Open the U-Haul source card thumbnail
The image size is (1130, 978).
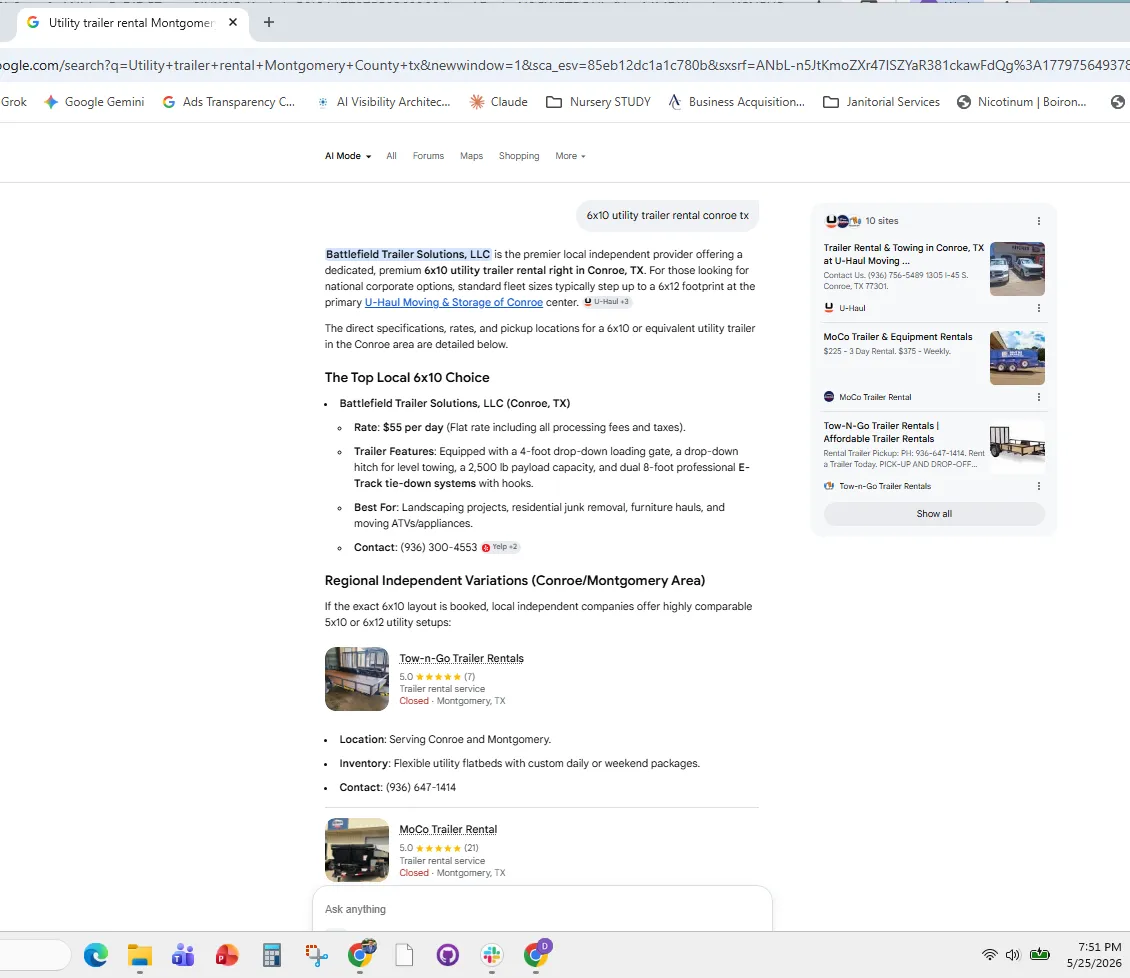(x=1017, y=269)
